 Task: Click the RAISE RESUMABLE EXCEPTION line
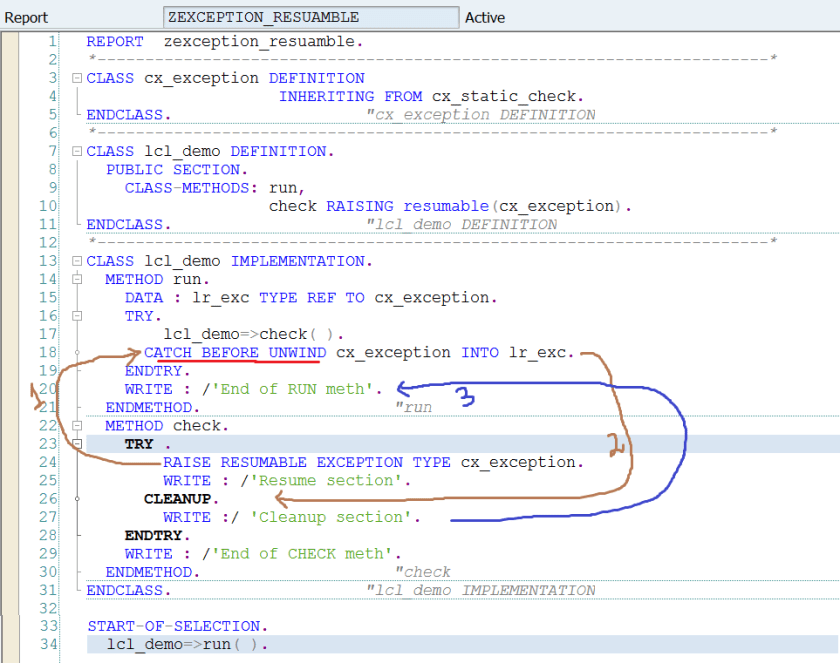pos(372,462)
